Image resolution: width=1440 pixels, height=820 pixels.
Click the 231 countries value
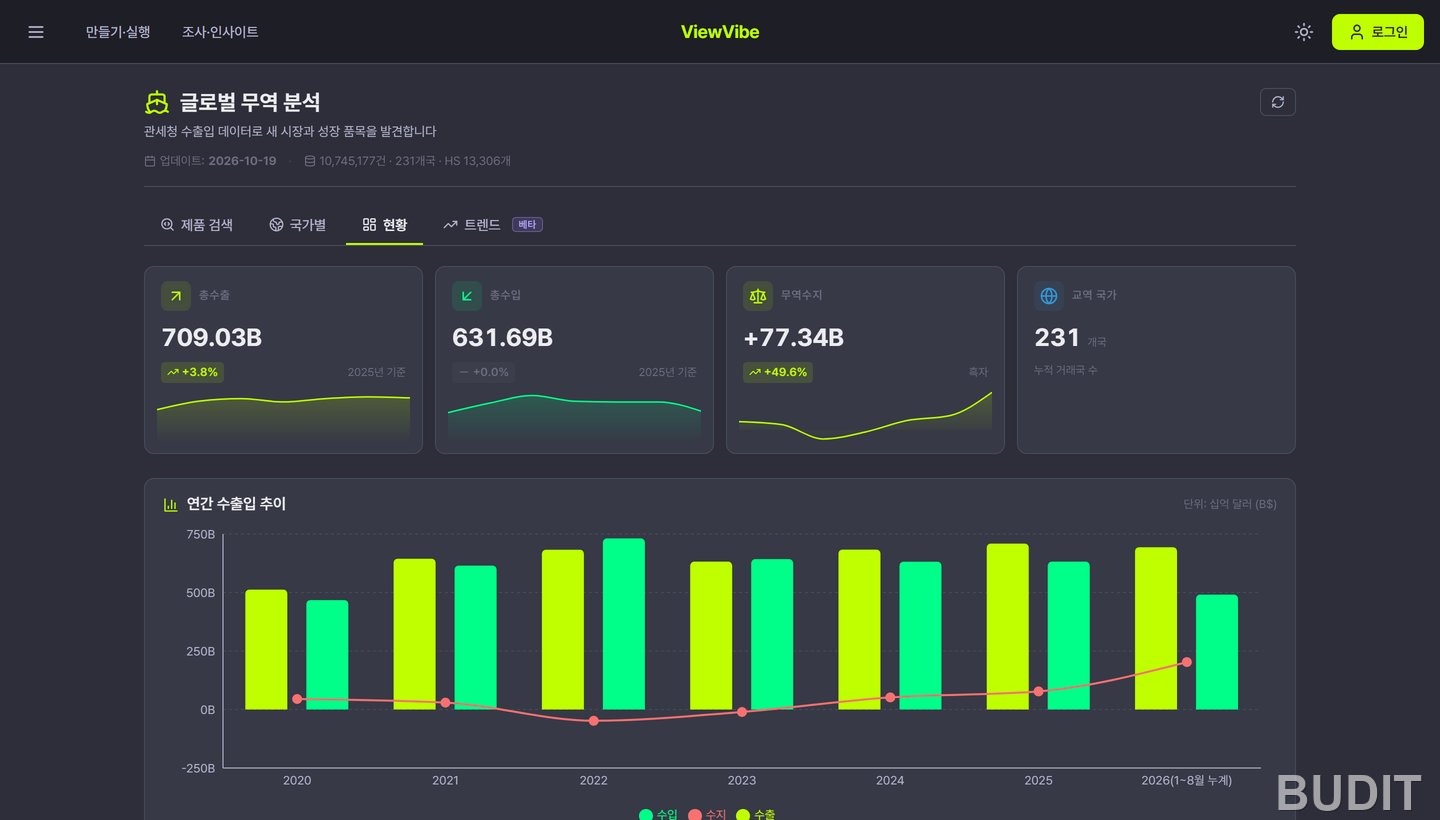(x=1057, y=338)
